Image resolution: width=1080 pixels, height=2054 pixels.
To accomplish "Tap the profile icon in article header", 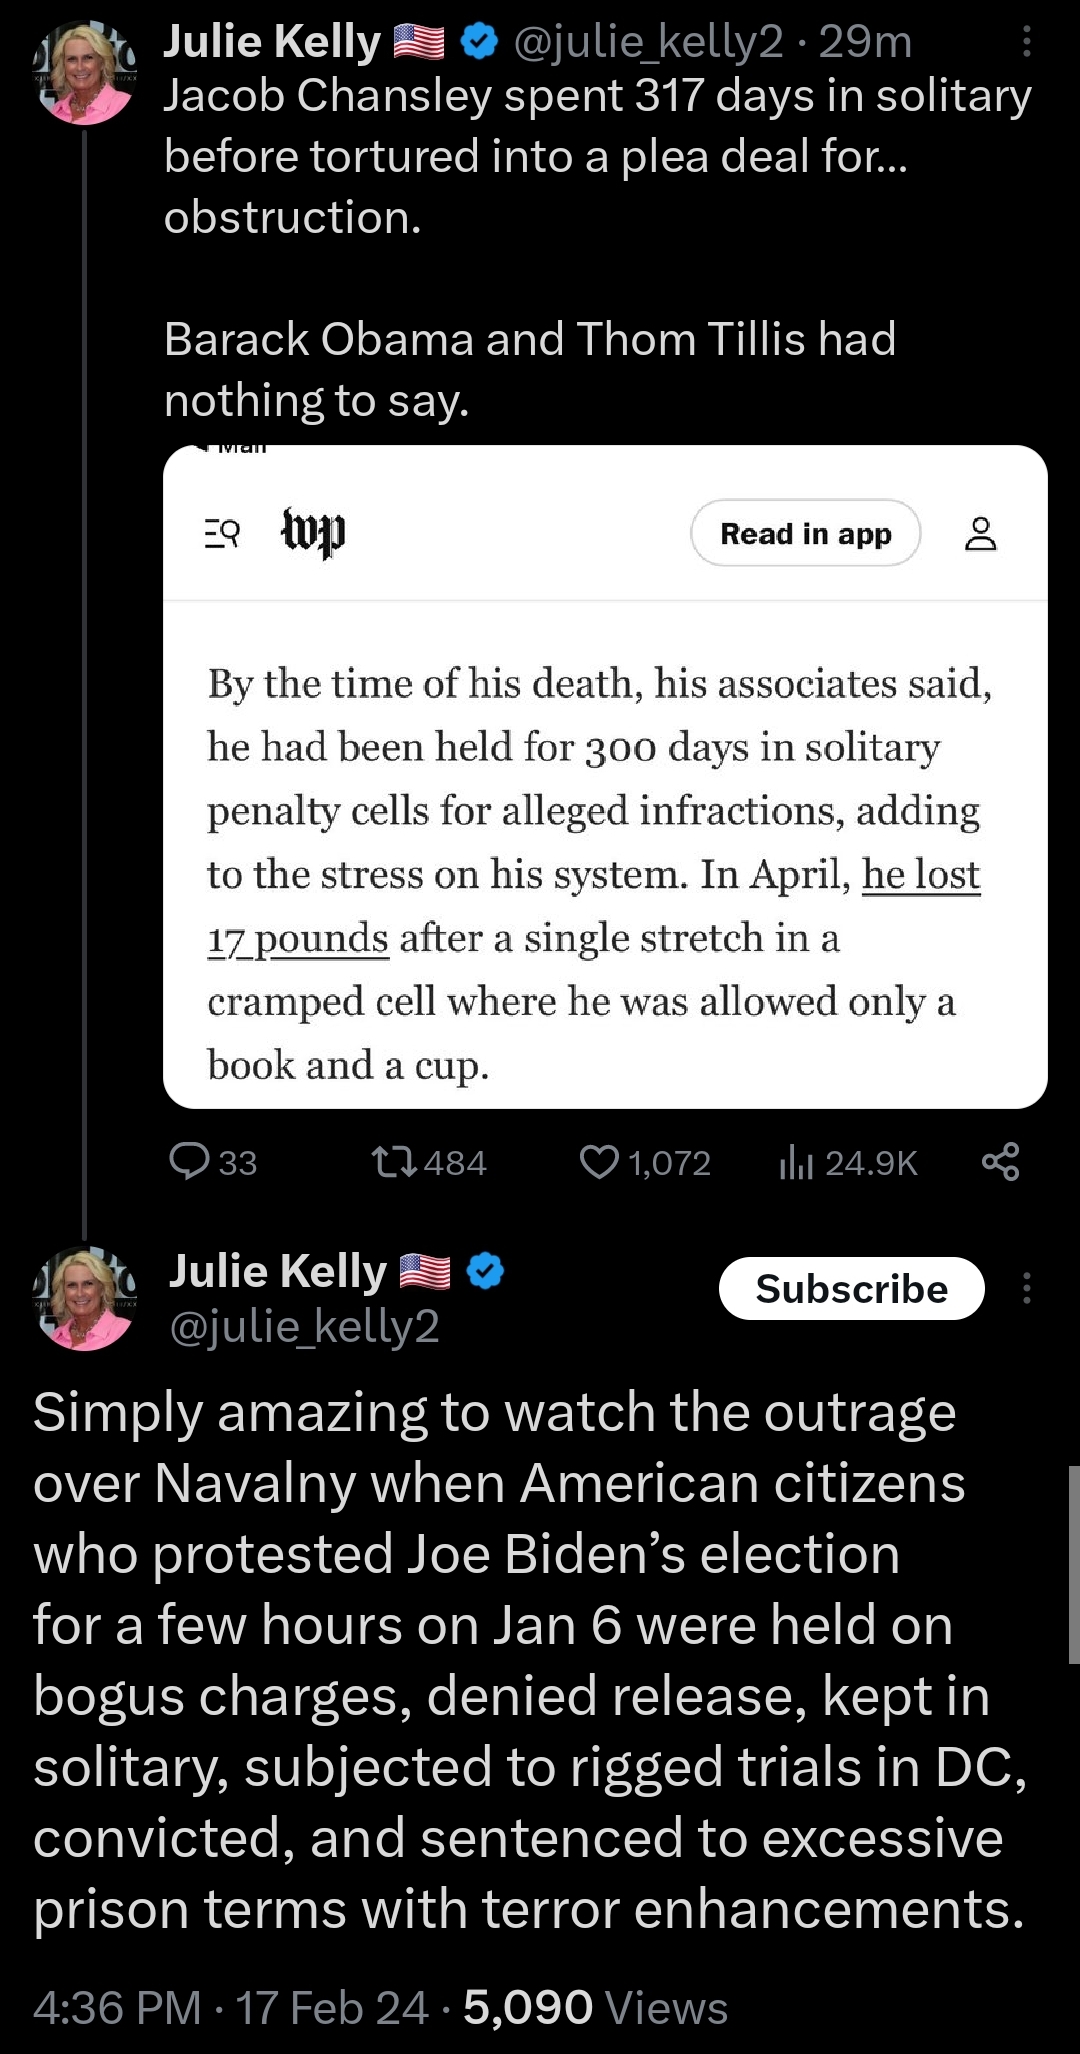I will pos(980,534).
